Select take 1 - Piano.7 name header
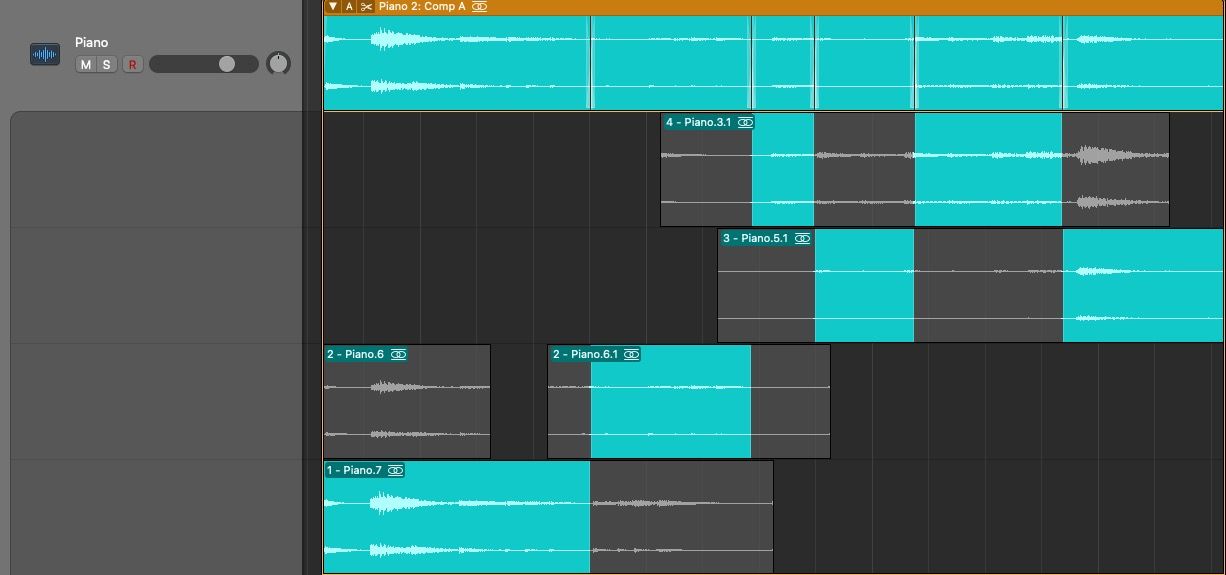1226x575 pixels. pyautogui.click(x=354, y=471)
